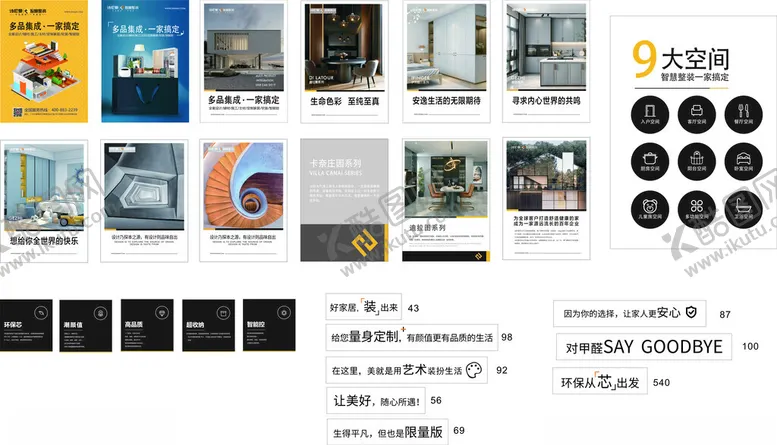Click the 对甲醛SAY GOODBYE slogan
The width and height of the screenshot is (777, 445).
(644, 347)
